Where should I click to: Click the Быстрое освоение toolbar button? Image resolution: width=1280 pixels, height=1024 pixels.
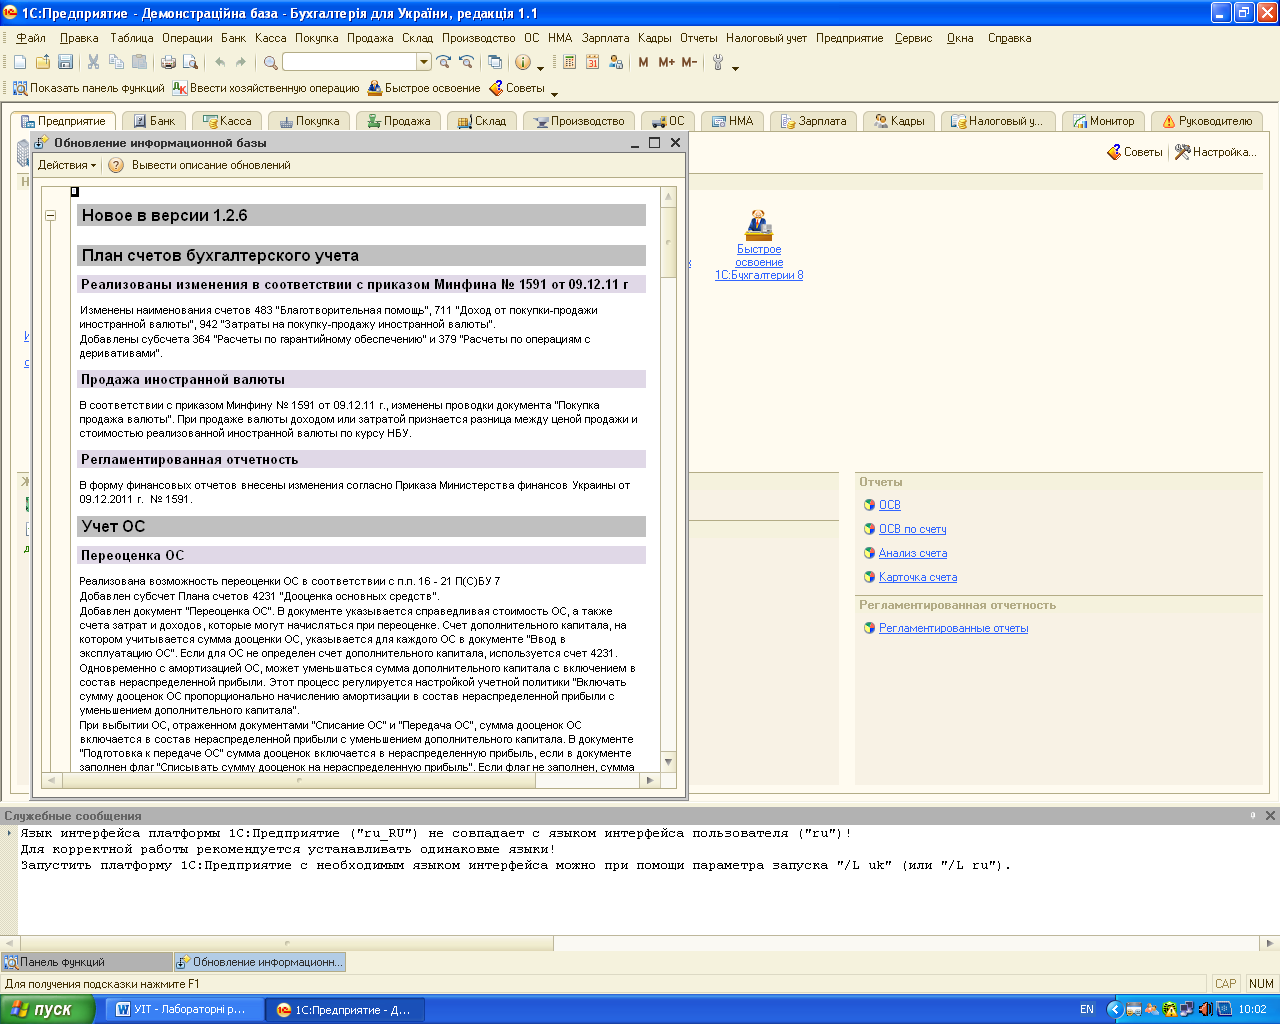coord(424,88)
